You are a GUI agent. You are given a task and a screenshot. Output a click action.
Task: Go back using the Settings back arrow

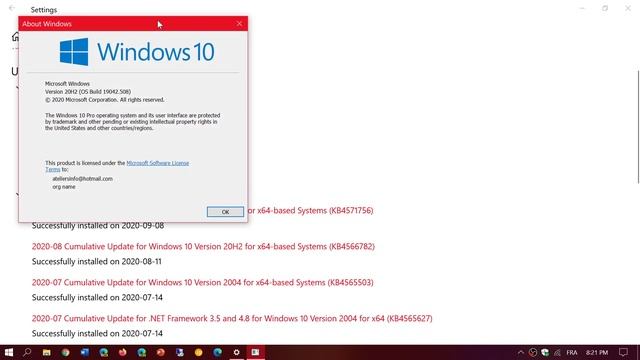pos(12,8)
